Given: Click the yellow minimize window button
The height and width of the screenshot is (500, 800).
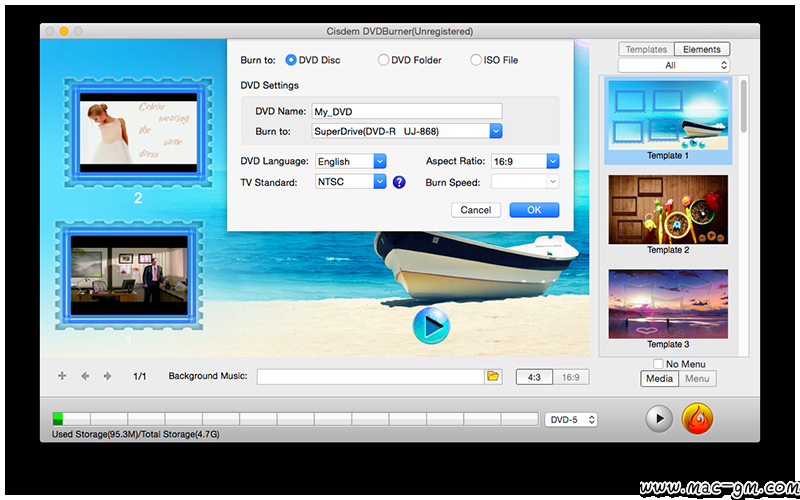Looking at the screenshot, I should point(64,31).
